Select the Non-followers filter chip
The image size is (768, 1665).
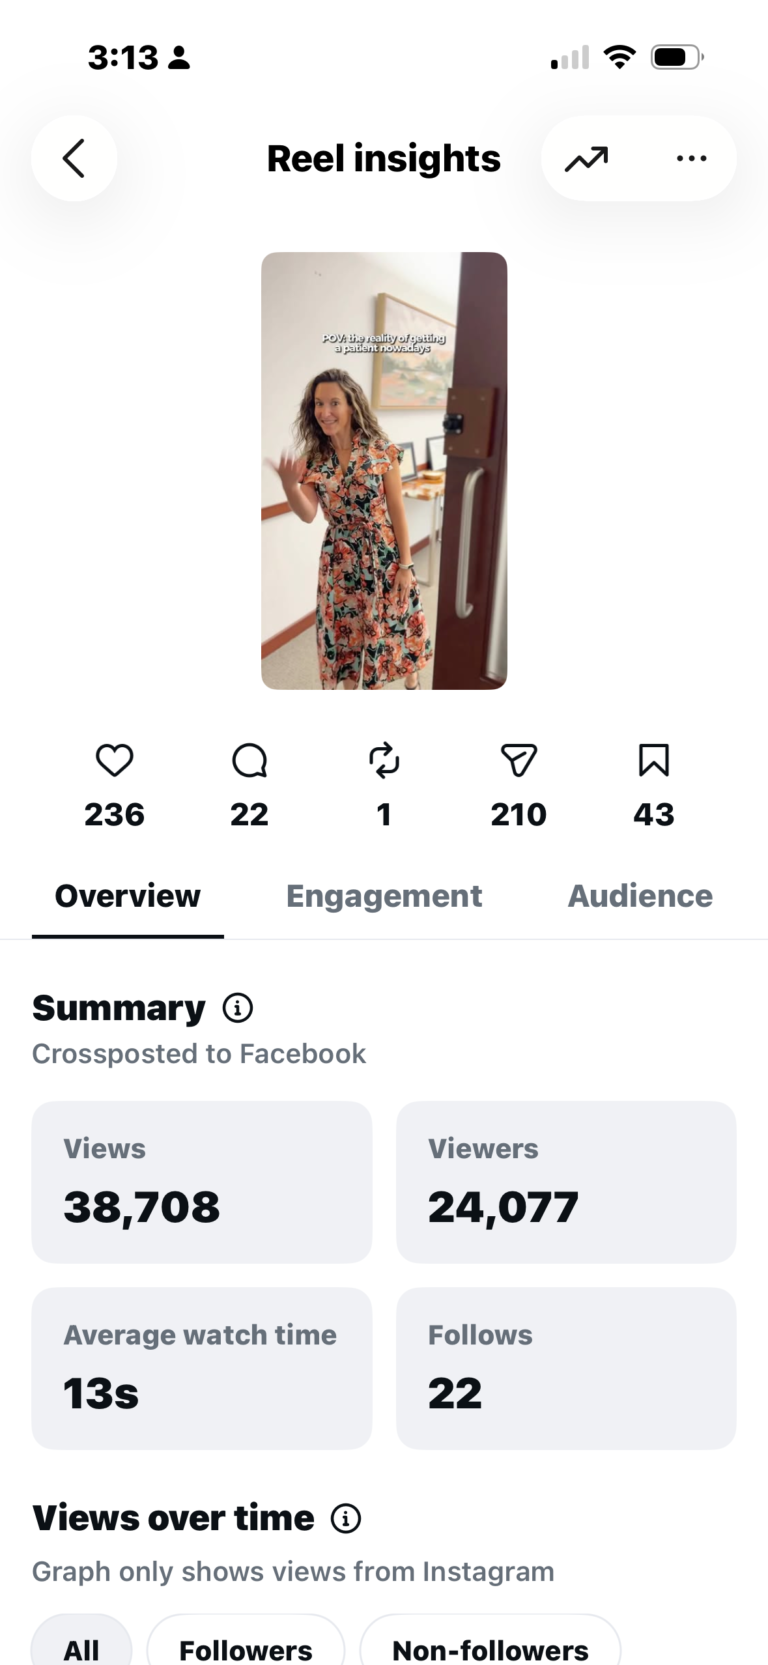490,1645
